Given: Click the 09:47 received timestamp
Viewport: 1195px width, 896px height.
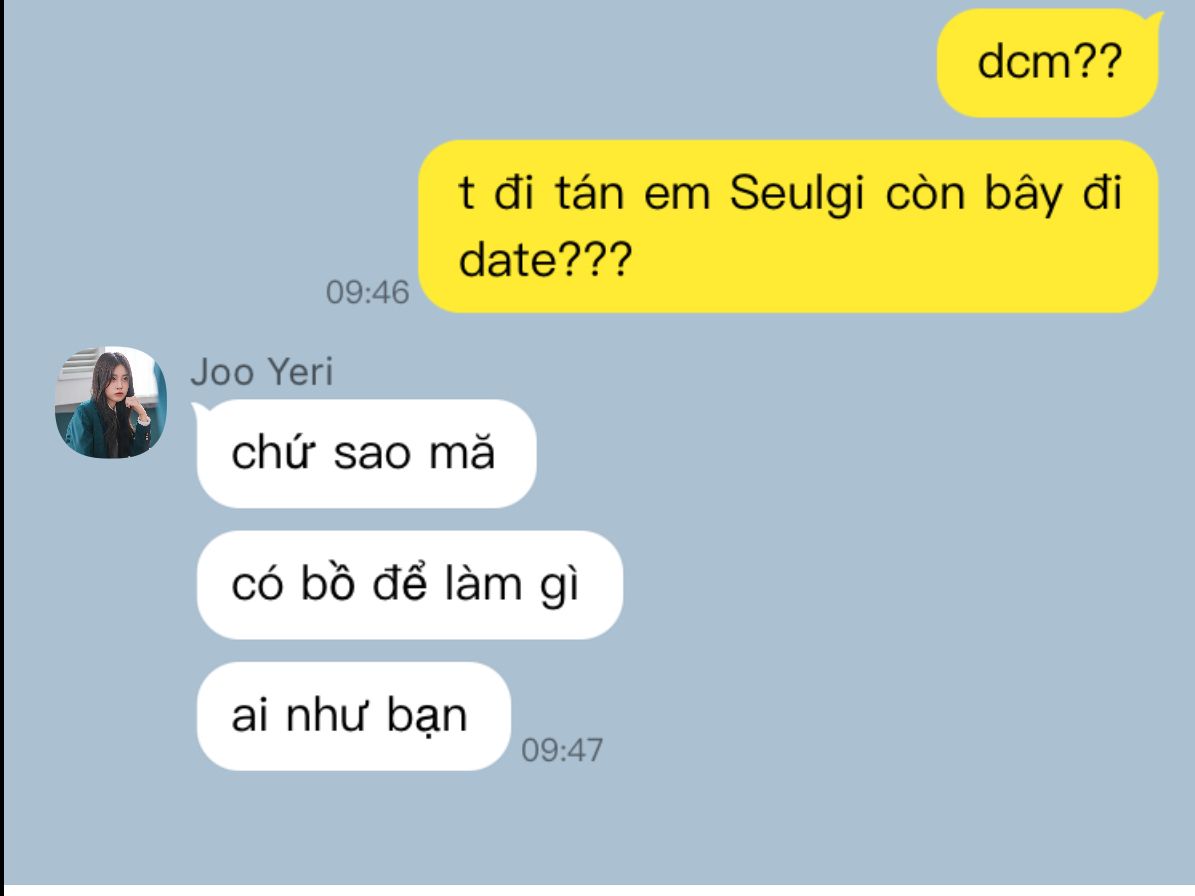Looking at the screenshot, I should click(562, 750).
